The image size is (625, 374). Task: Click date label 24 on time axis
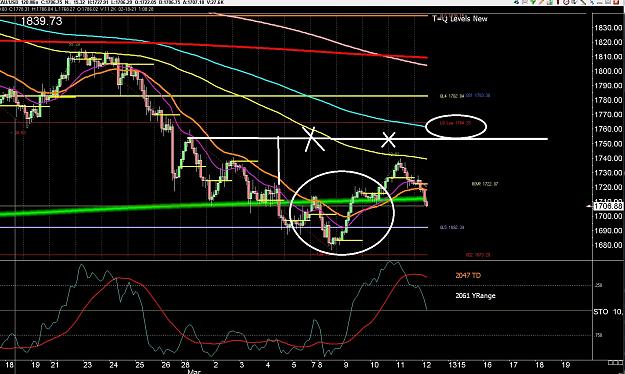click(114, 365)
